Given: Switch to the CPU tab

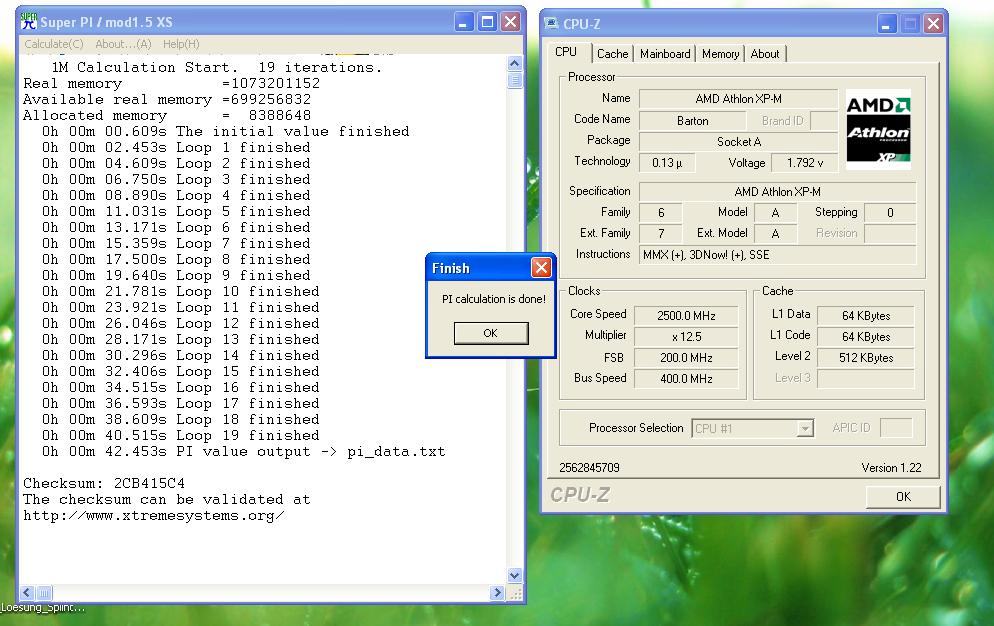Looking at the screenshot, I should 566,52.
